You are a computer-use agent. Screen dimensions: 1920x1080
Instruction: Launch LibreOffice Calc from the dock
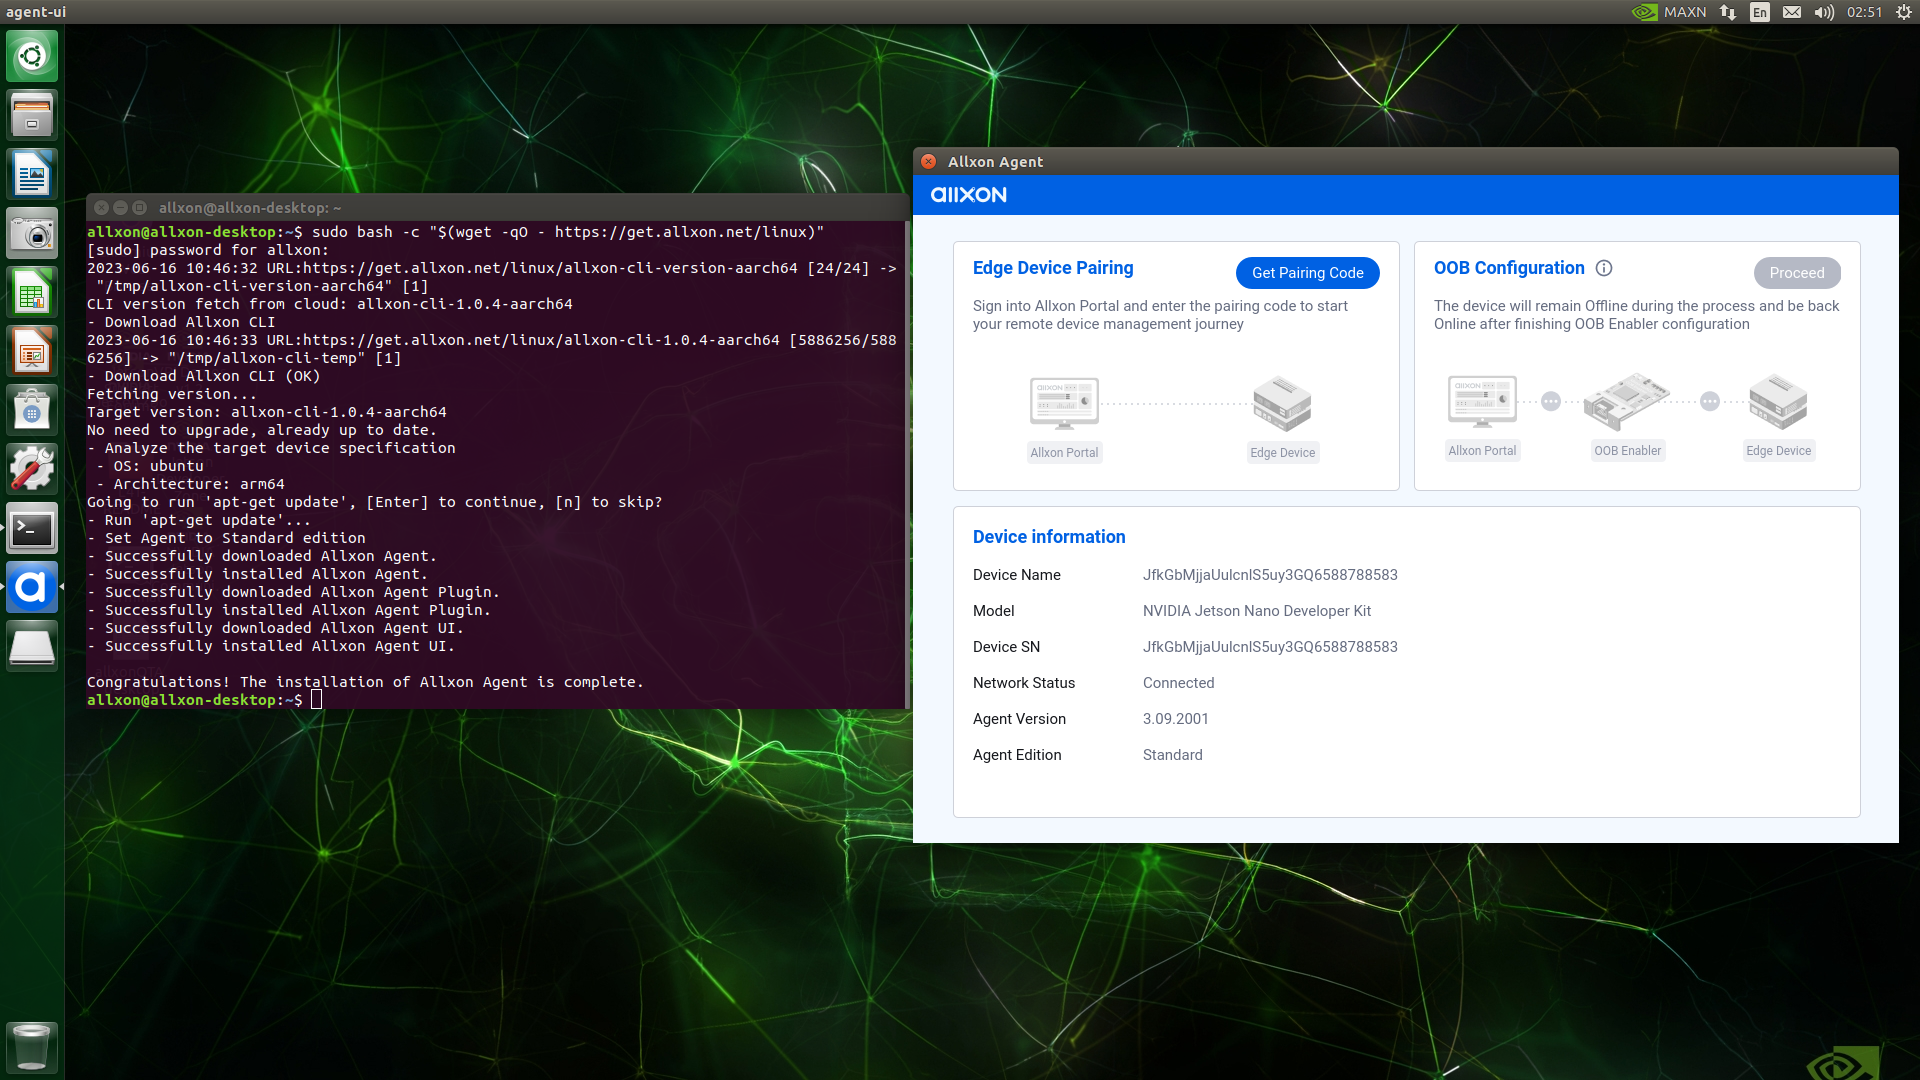coord(32,292)
